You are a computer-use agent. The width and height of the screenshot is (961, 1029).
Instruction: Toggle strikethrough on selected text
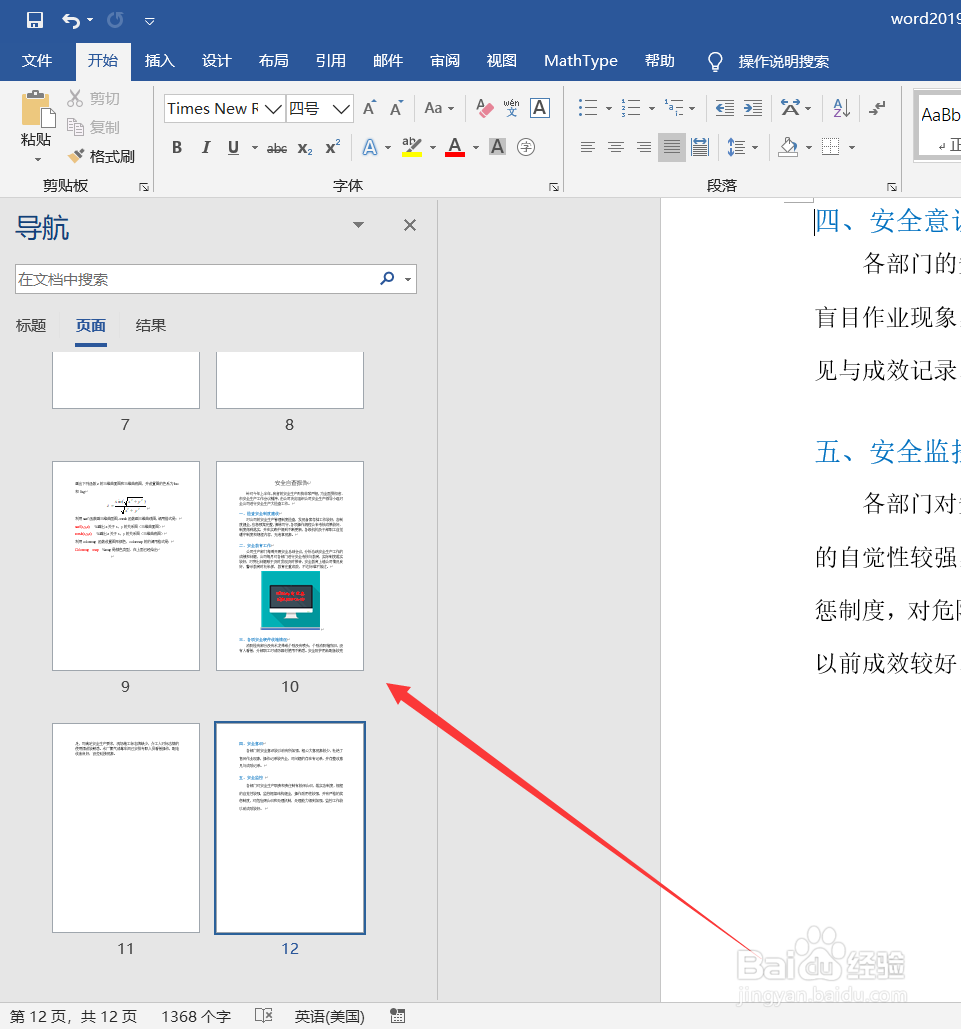pos(276,147)
